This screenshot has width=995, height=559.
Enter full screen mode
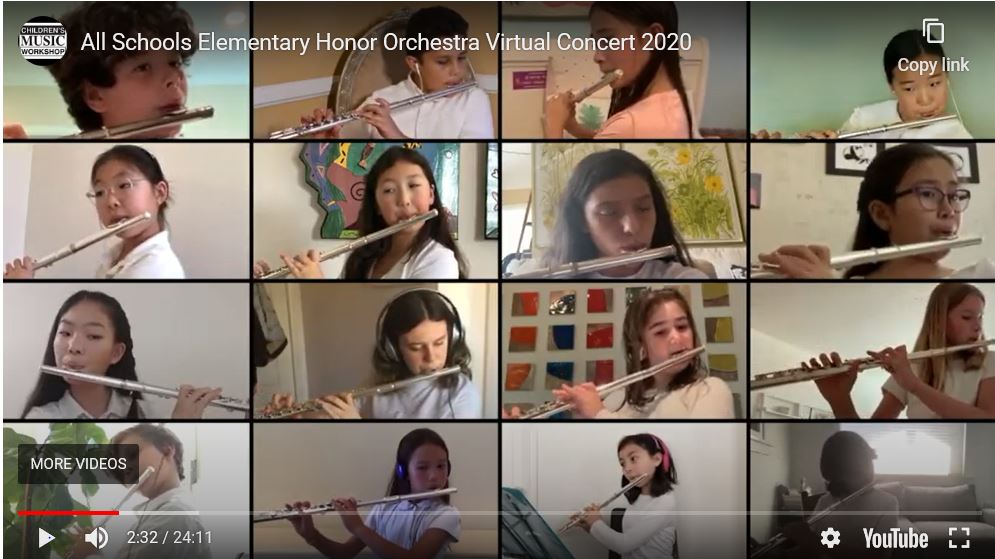959,538
